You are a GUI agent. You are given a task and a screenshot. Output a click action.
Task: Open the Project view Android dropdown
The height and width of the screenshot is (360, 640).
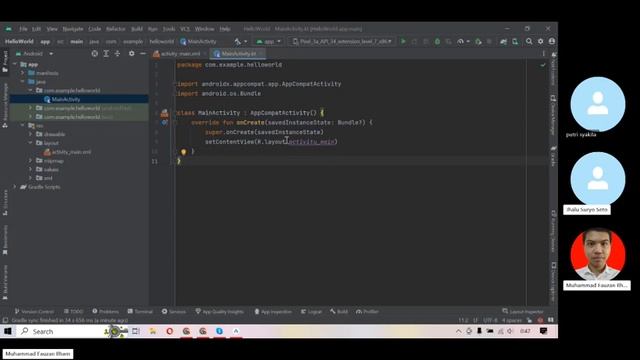(34, 53)
